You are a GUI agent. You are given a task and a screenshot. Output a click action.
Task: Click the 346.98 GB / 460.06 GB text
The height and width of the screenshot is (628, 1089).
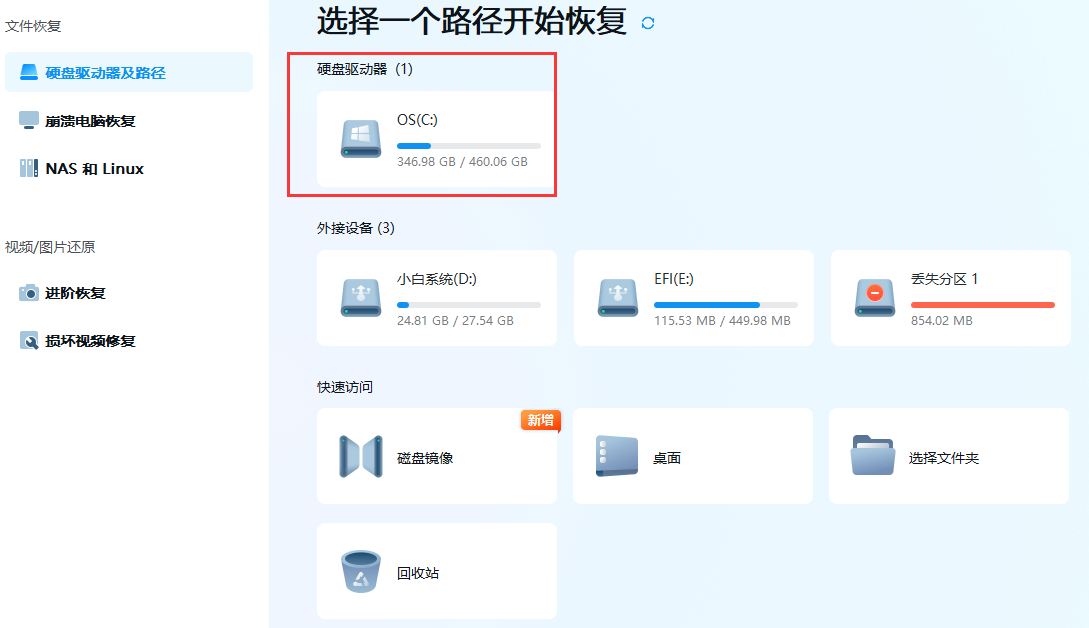coord(463,161)
